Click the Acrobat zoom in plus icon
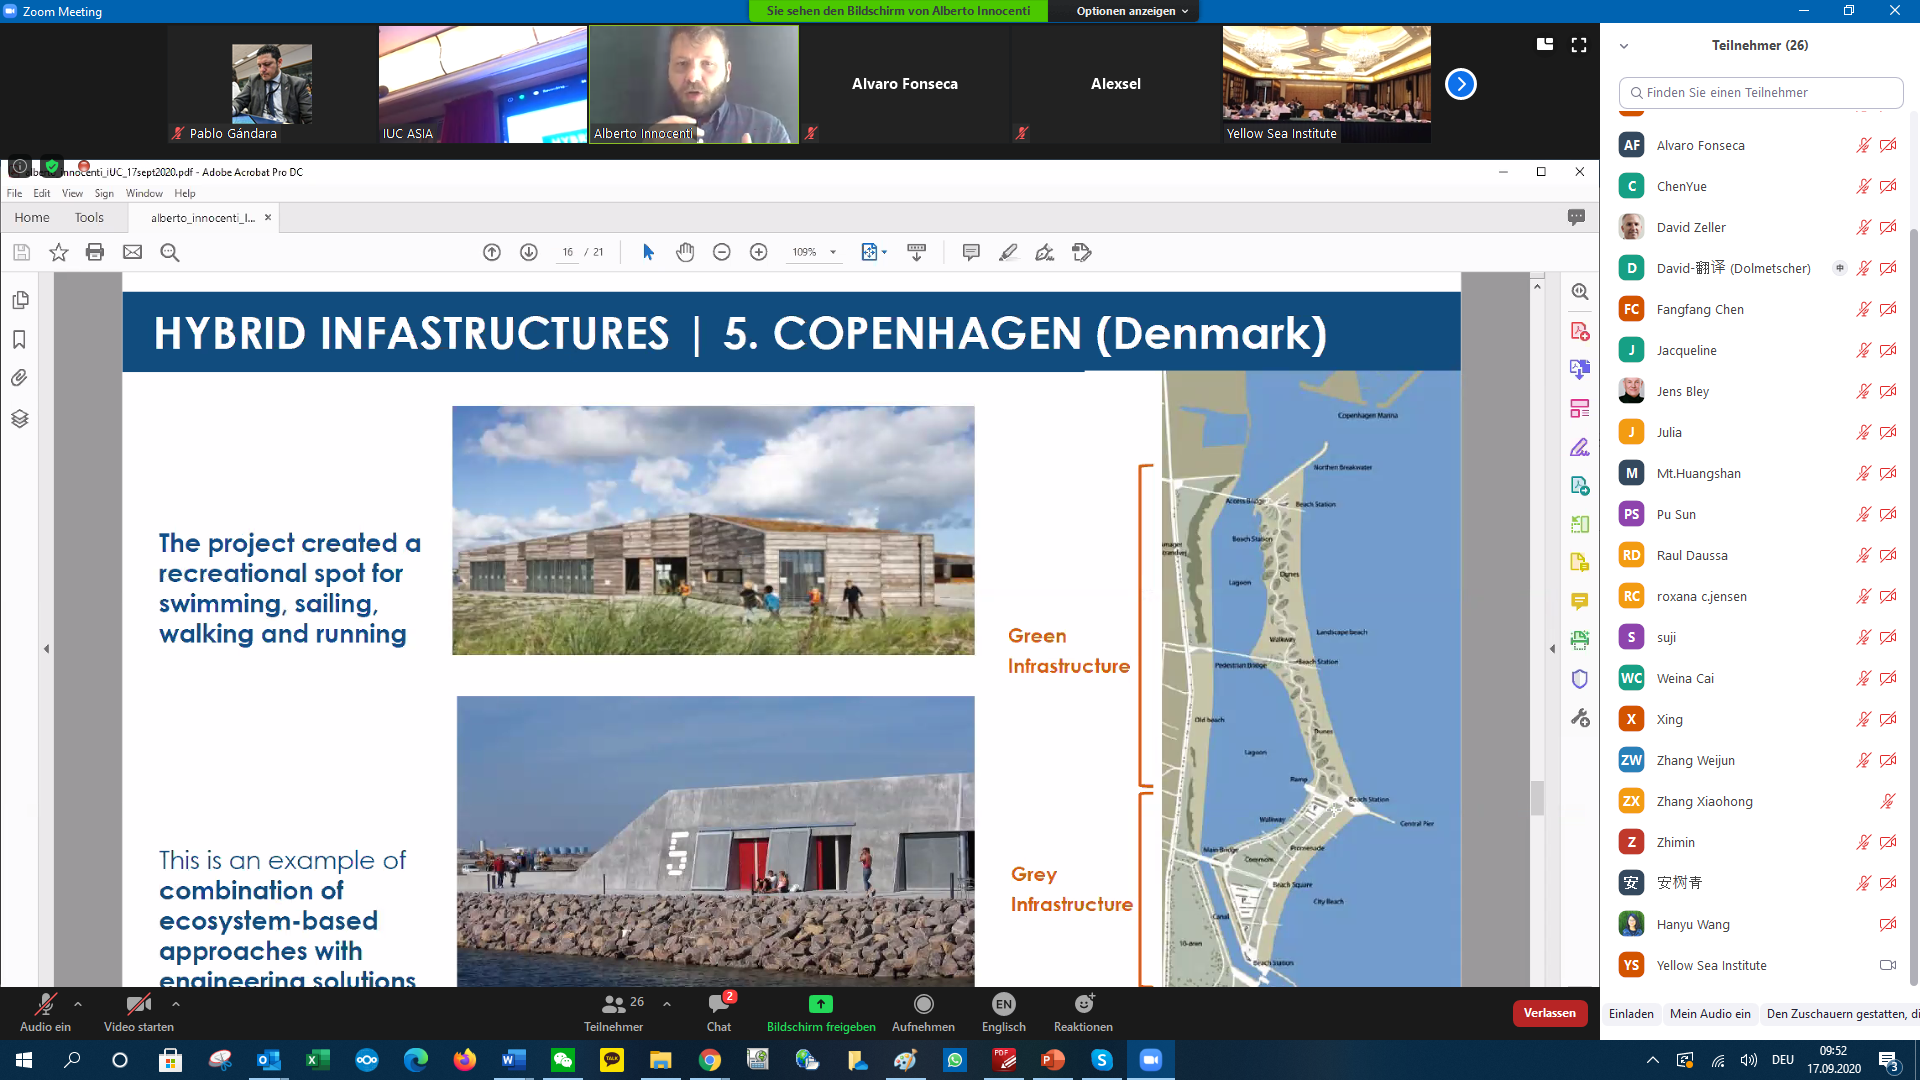 [x=759, y=252]
